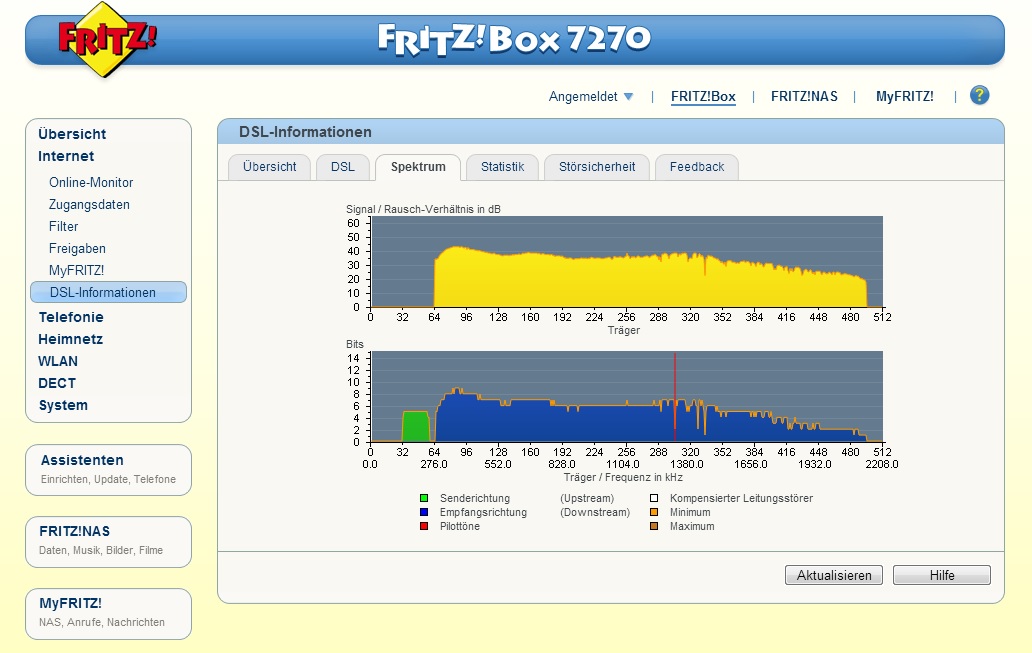
Task: Open the Störsicherheit tab
Action: [x=597, y=167]
